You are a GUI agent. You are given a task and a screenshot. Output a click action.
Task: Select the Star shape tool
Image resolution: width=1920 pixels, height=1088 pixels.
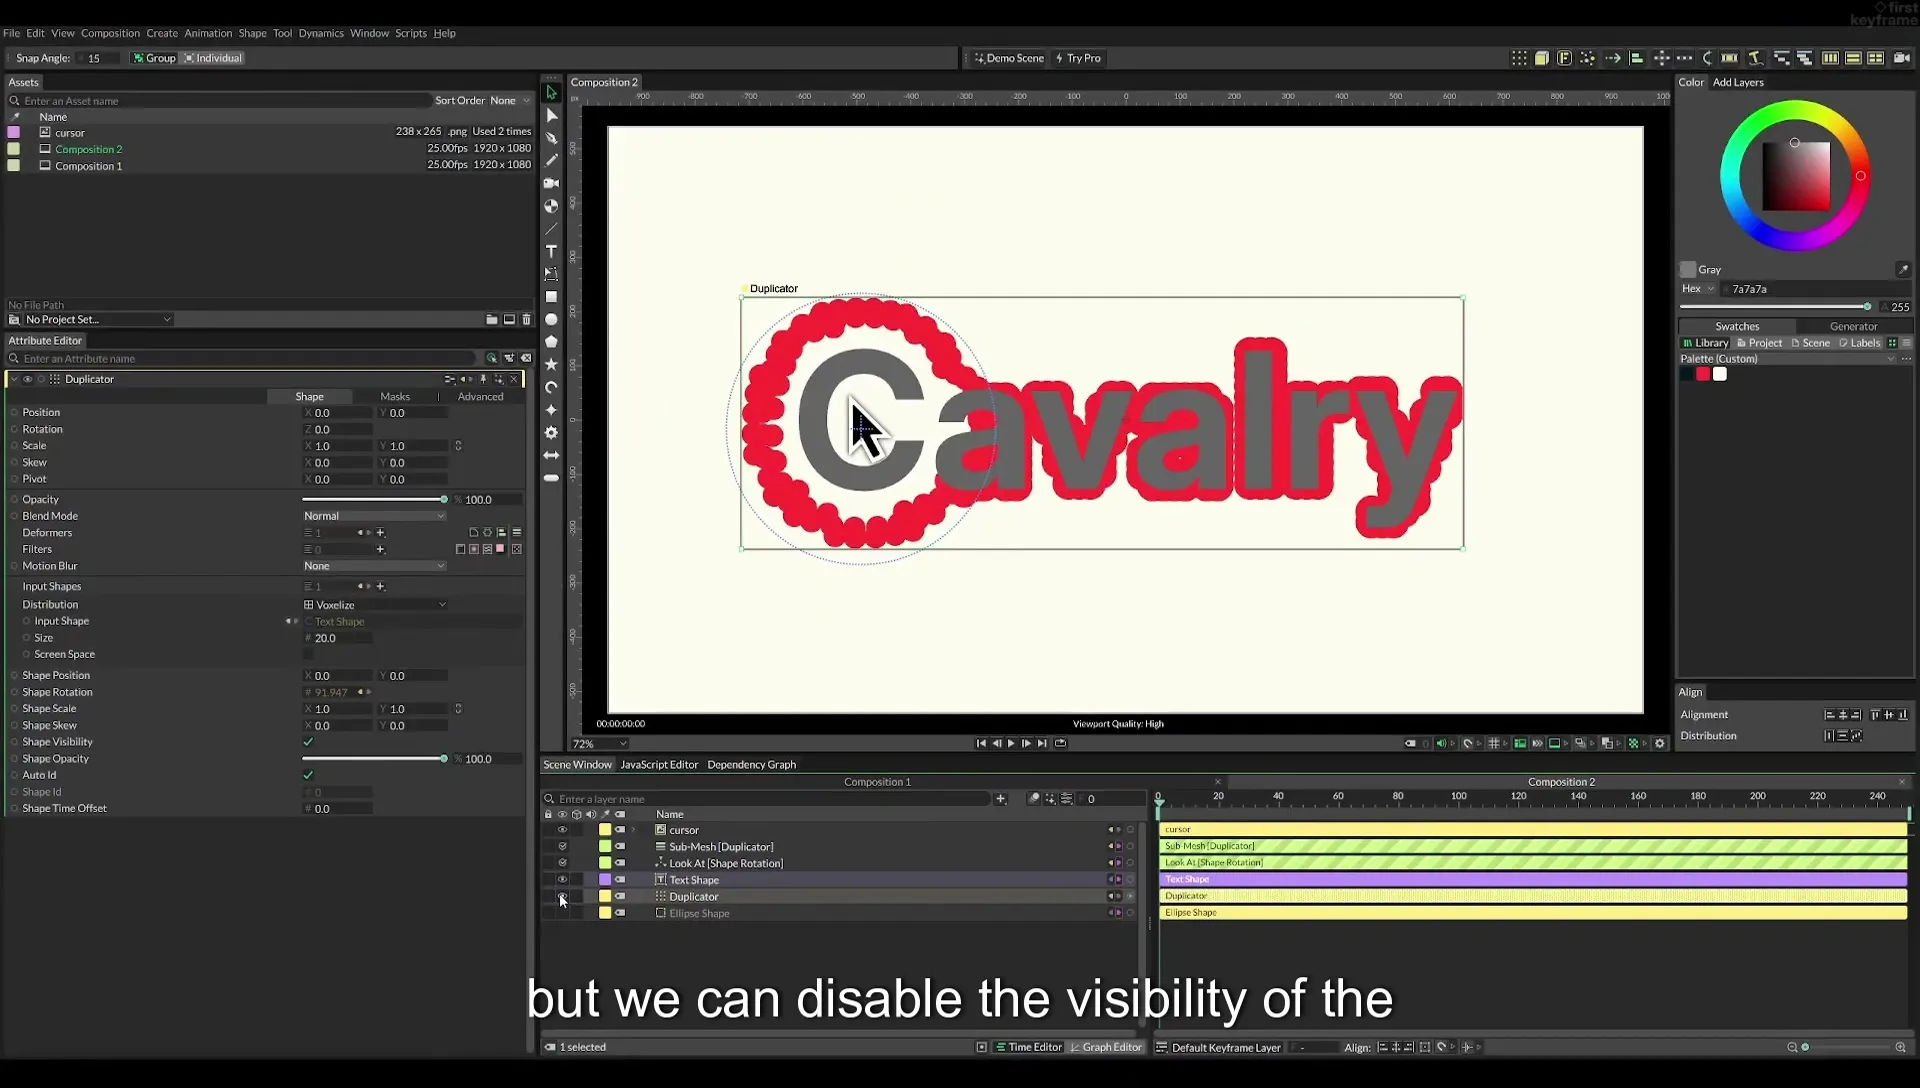551,365
